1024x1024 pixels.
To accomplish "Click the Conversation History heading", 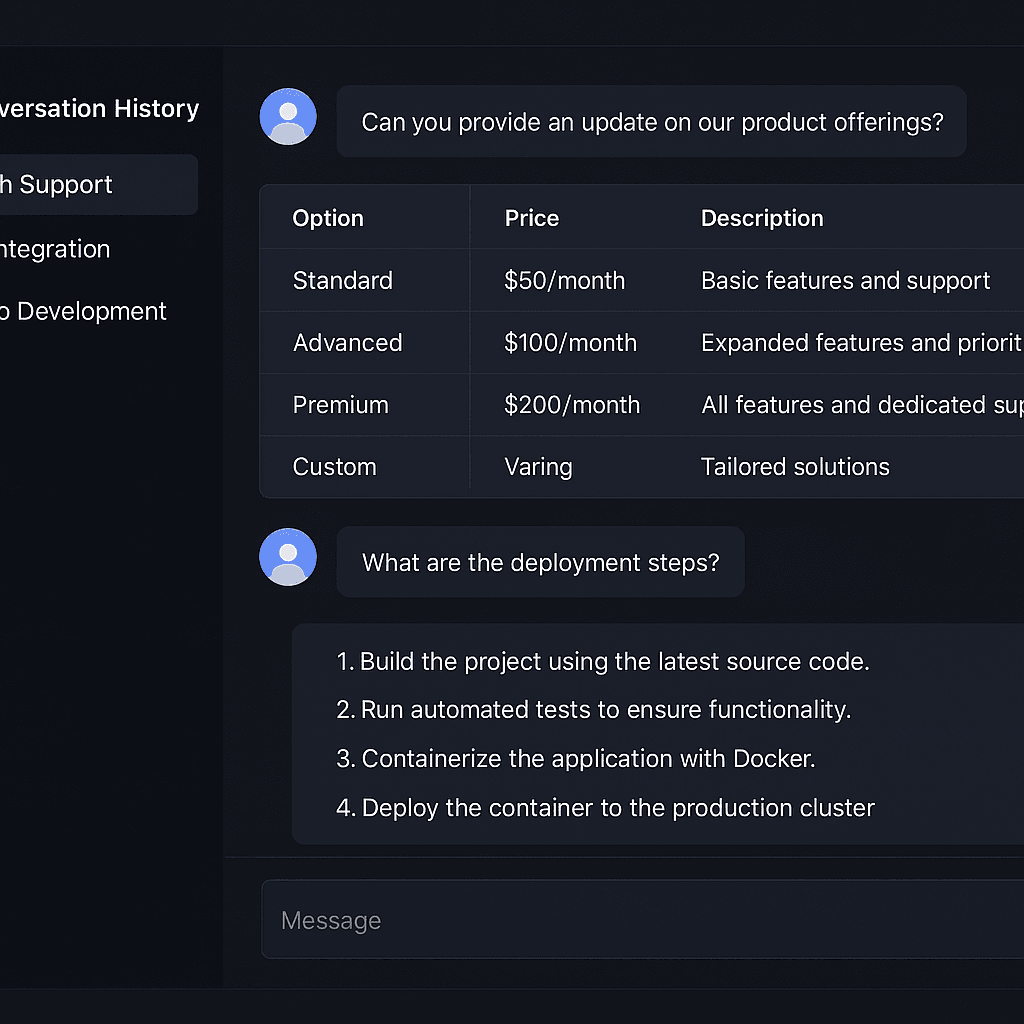I will [98, 109].
